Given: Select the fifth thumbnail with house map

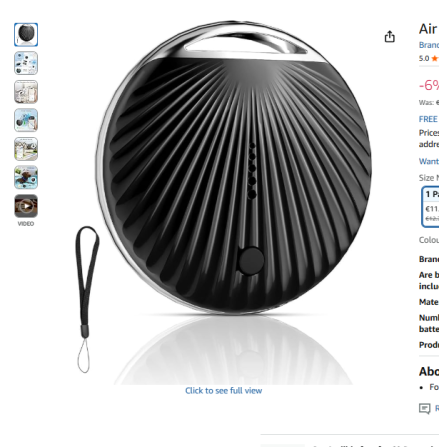Looking at the screenshot, I should tap(26, 149).
